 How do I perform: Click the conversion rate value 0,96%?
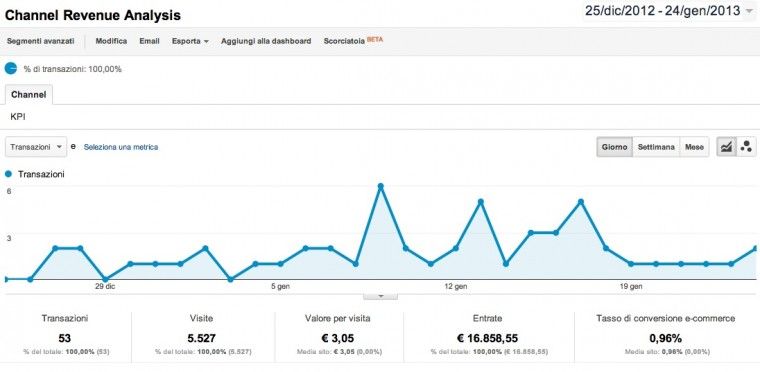click(x=665, y=338)
